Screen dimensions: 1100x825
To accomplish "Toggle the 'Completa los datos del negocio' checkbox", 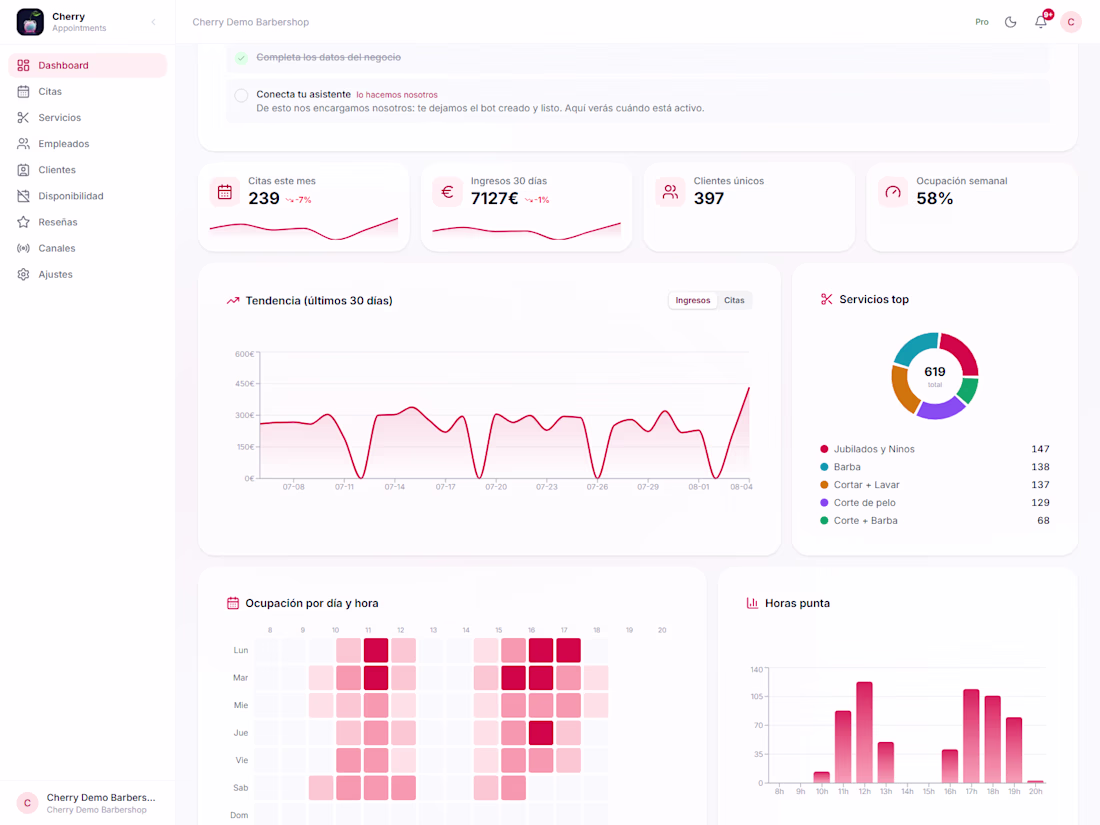I will click(241, 58).
